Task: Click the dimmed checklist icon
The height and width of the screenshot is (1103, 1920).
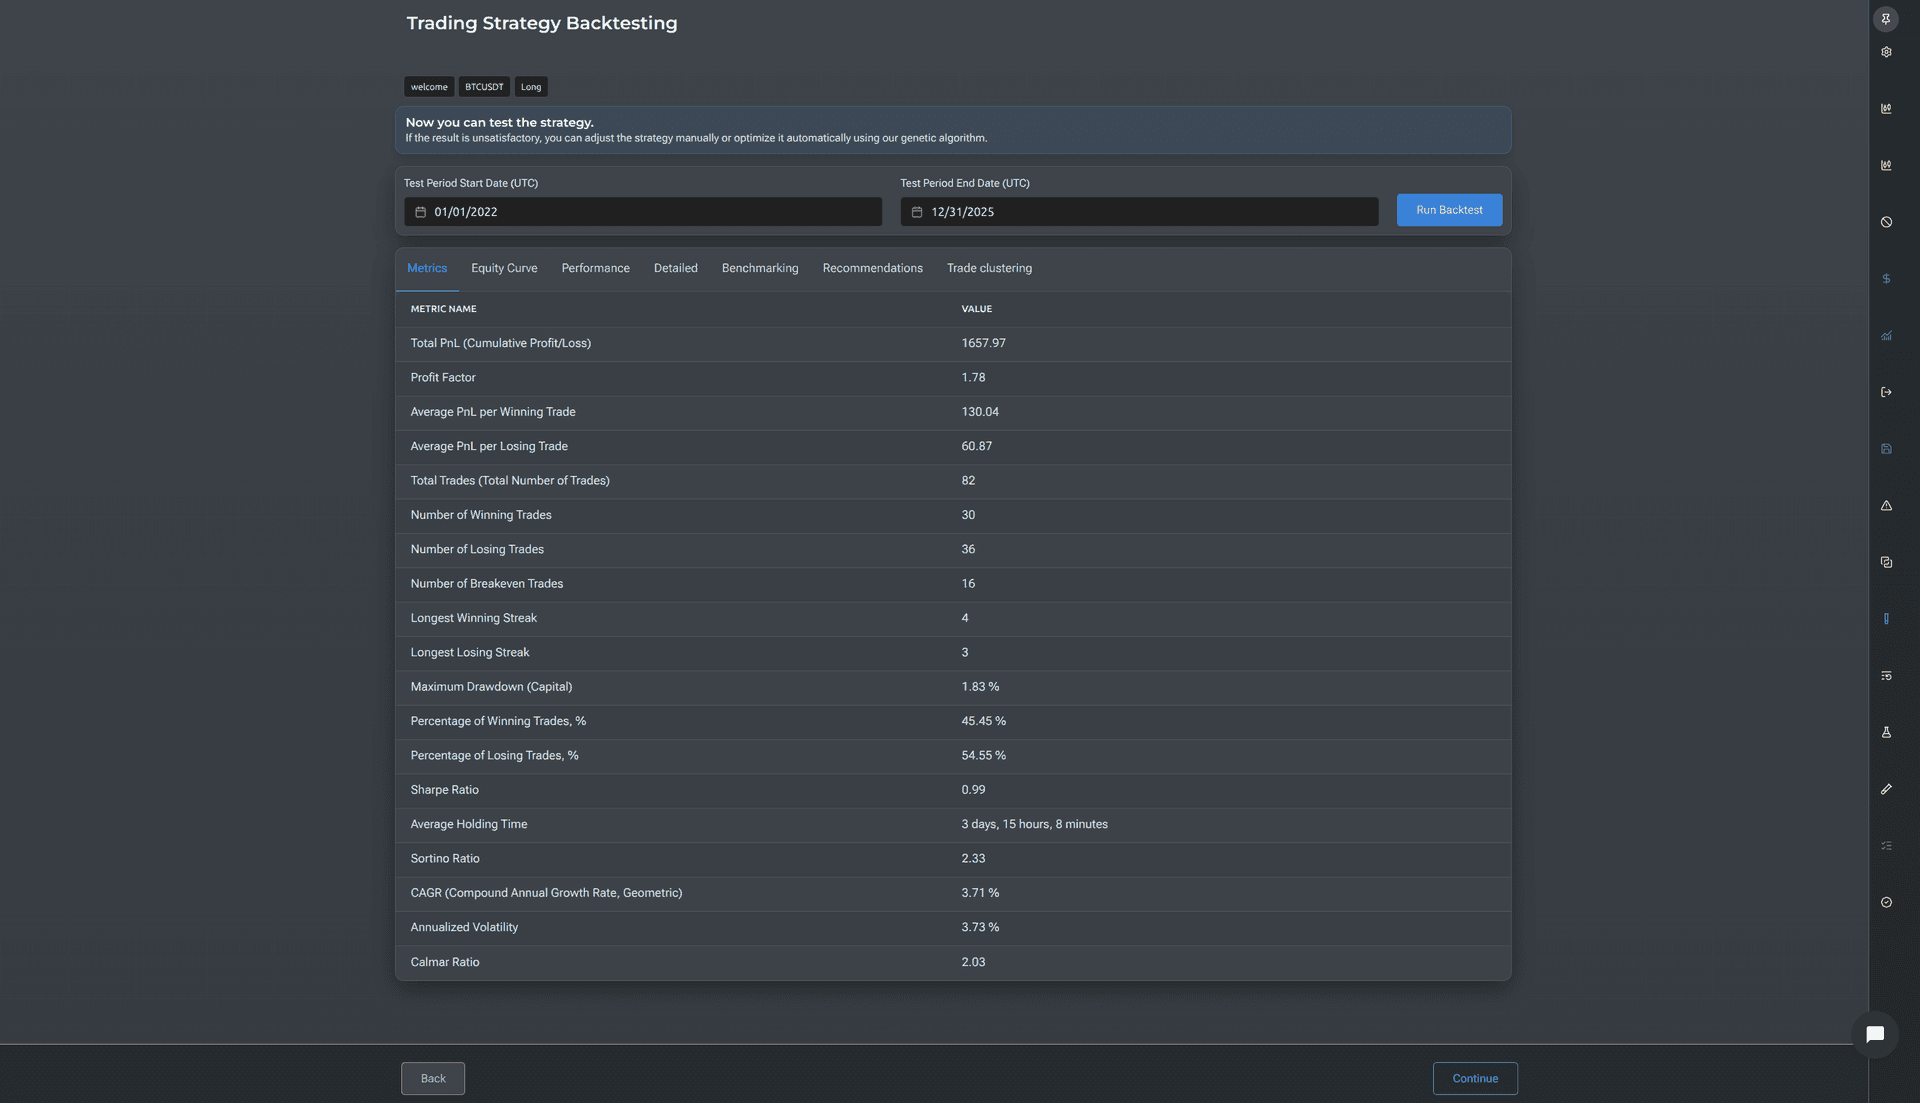Action: pyautogui.click(x=1886, y=846)
